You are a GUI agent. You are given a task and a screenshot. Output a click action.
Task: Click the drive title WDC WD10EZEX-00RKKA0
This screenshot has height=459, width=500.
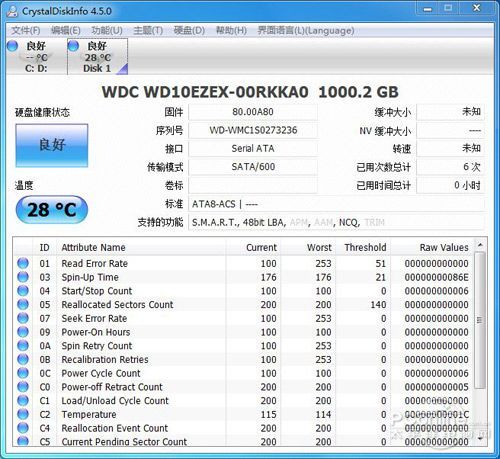tap(205, 92)
